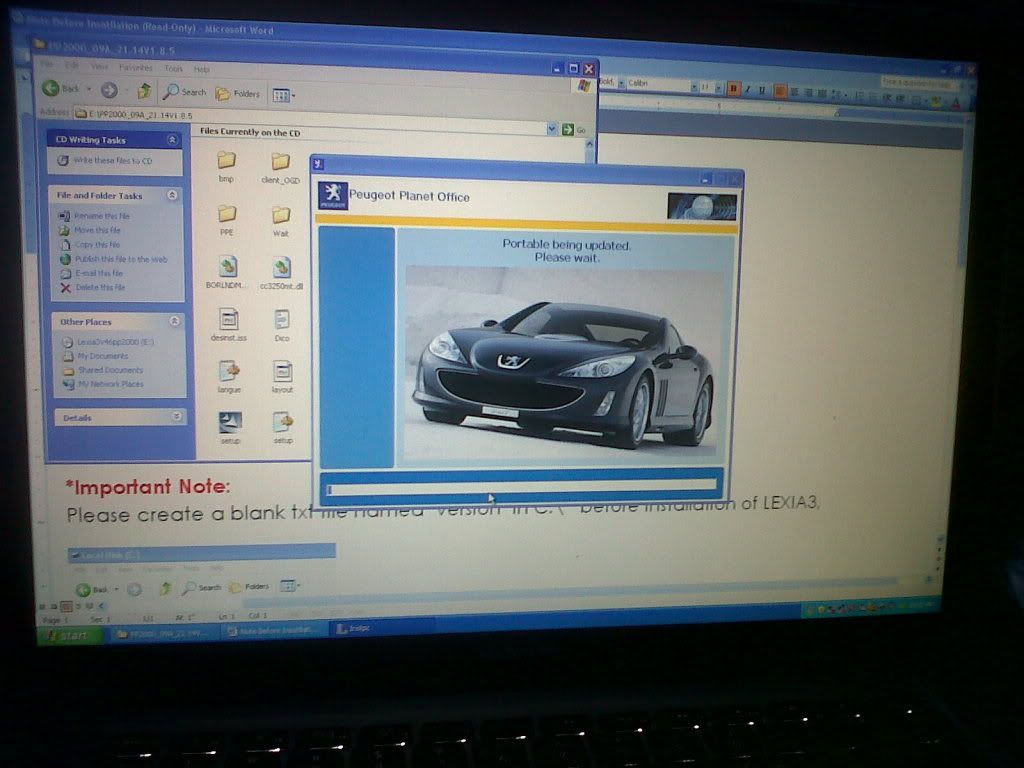Screen dimensions: 1024x768
Task: Open the Edit menu in Explorer
Action: (x=72, y=65)
